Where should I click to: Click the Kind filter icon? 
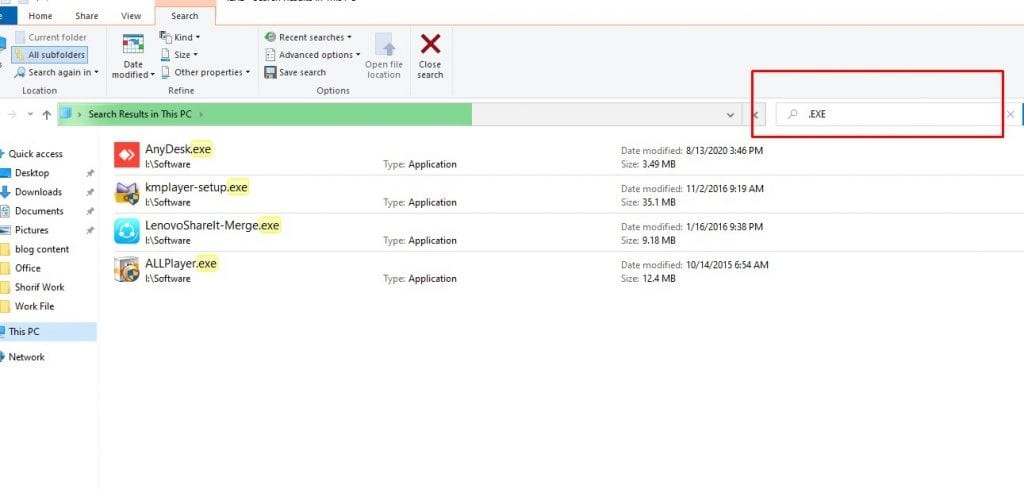pos(166,37)
